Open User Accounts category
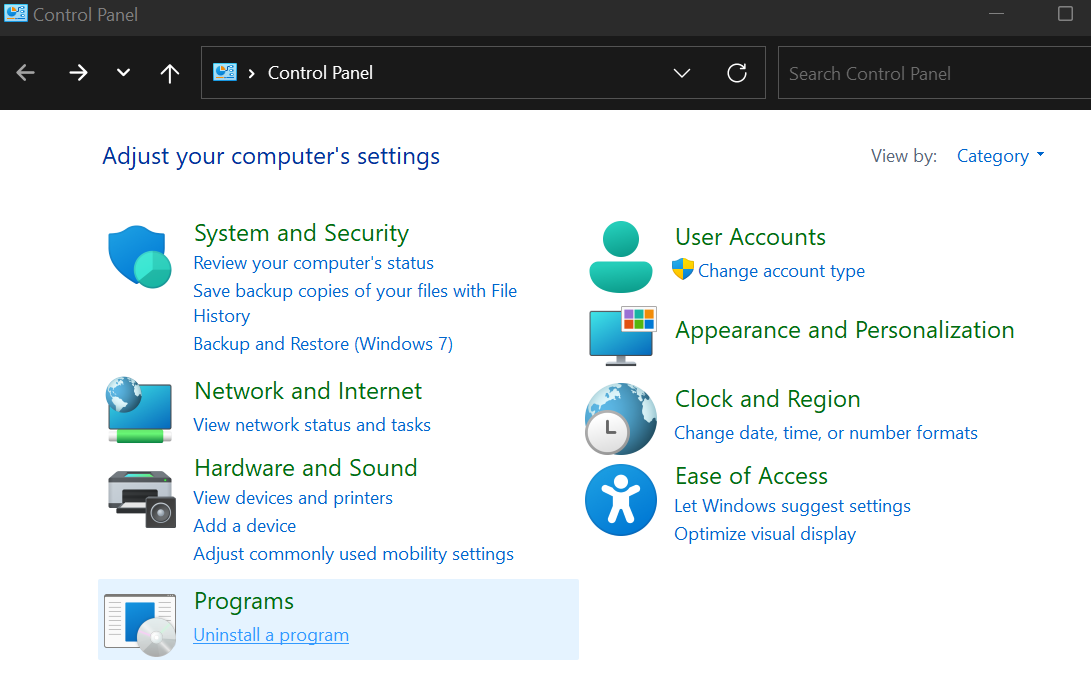The width and height of the screenshot is (1091, 681). [750, 237]
